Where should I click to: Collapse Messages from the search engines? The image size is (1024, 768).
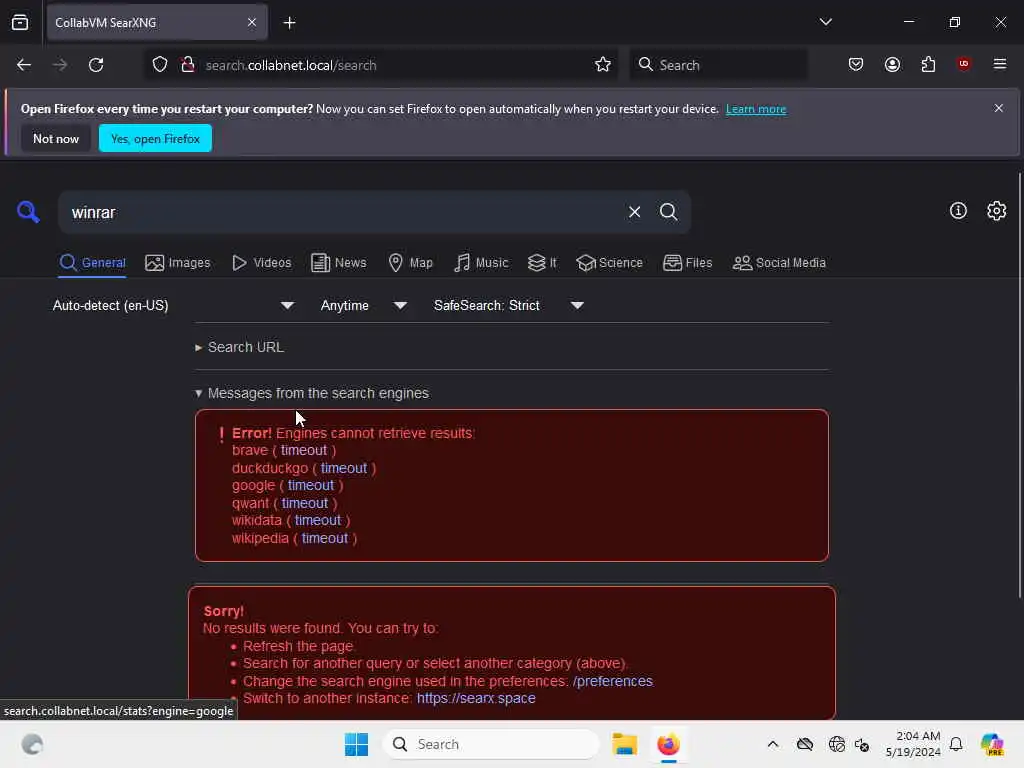pos(312,393)
